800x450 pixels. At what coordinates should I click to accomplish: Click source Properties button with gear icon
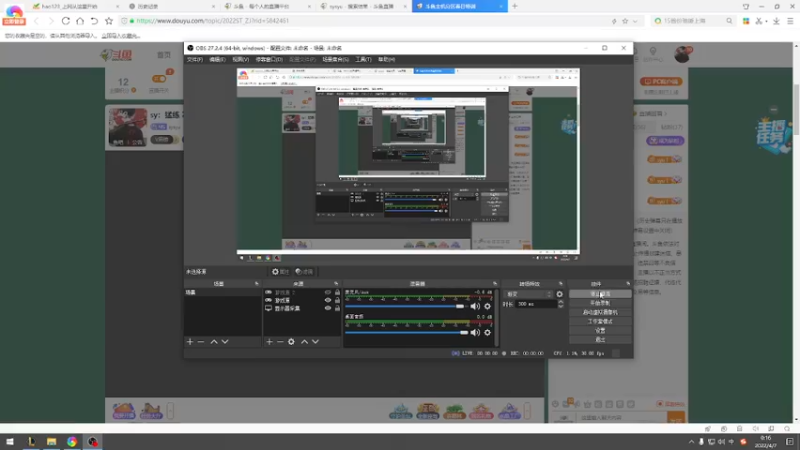tap(280, 272)
